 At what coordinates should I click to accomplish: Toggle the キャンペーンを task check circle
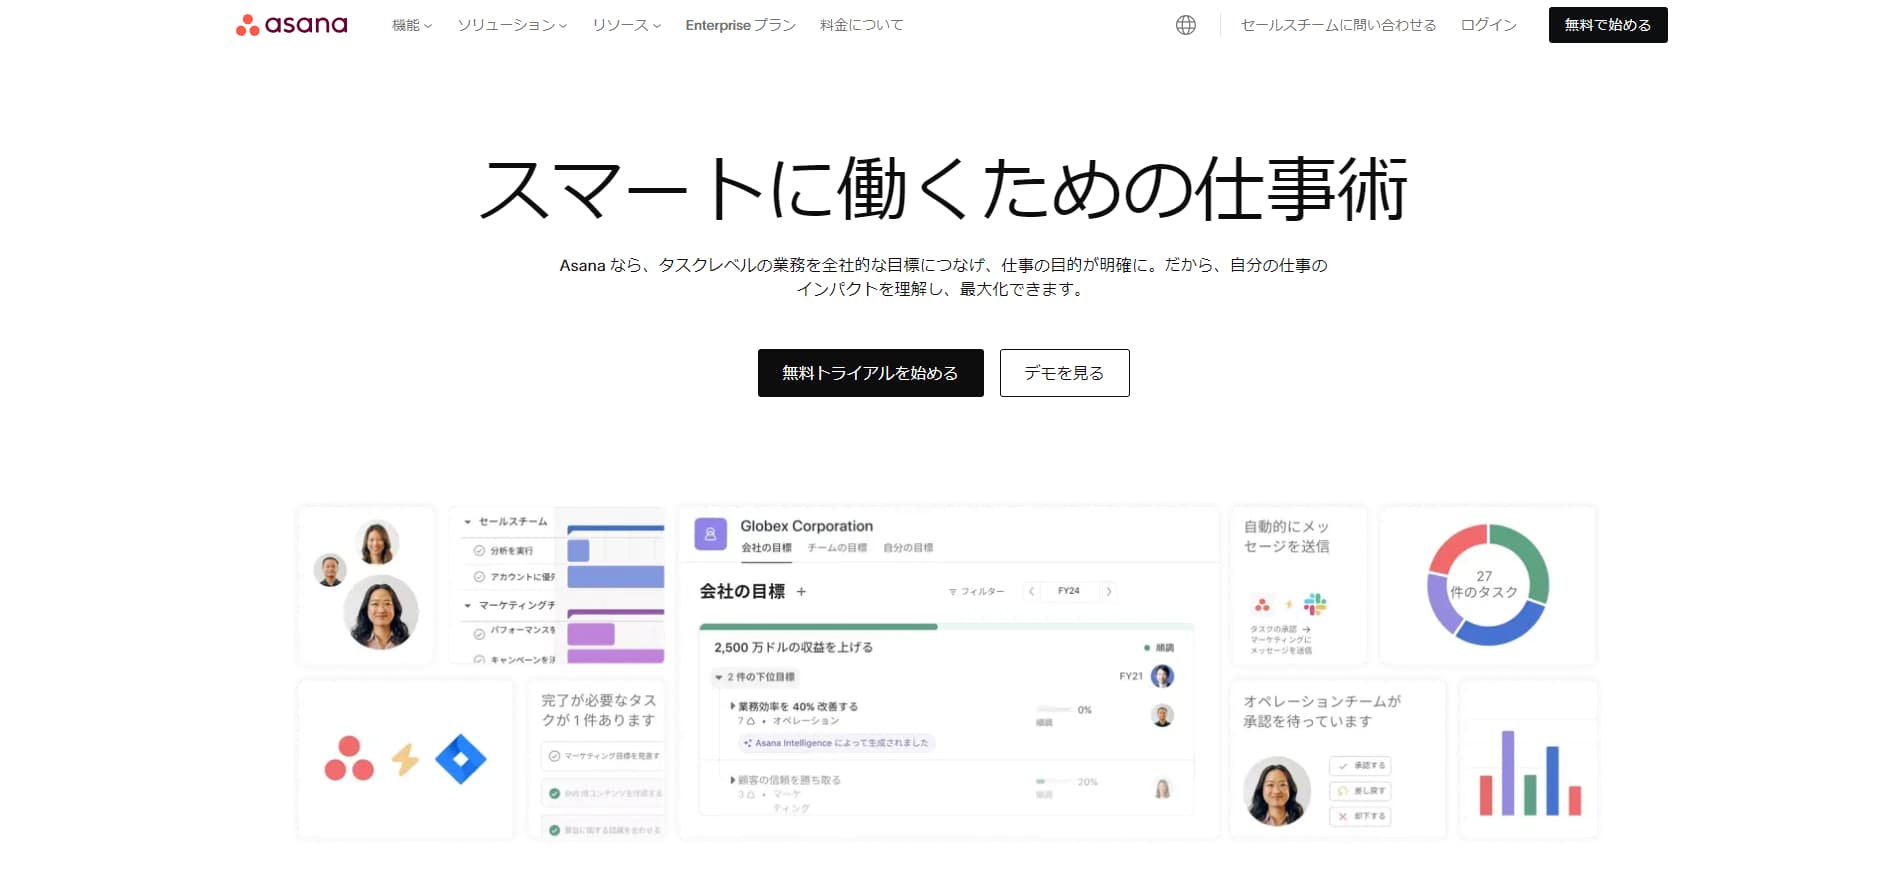click(x=479, y=660)
